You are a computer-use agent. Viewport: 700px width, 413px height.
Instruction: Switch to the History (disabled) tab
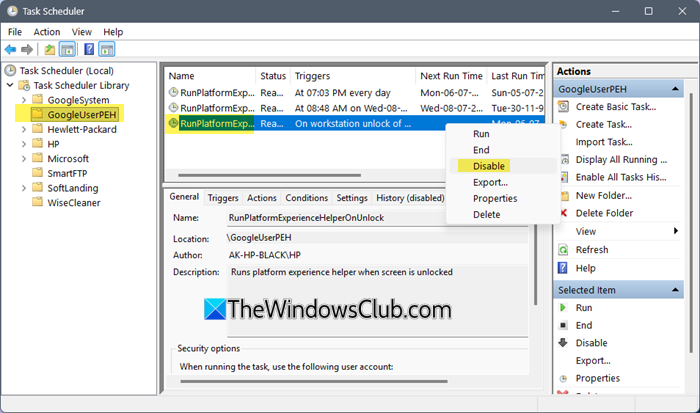pos(410,198)
